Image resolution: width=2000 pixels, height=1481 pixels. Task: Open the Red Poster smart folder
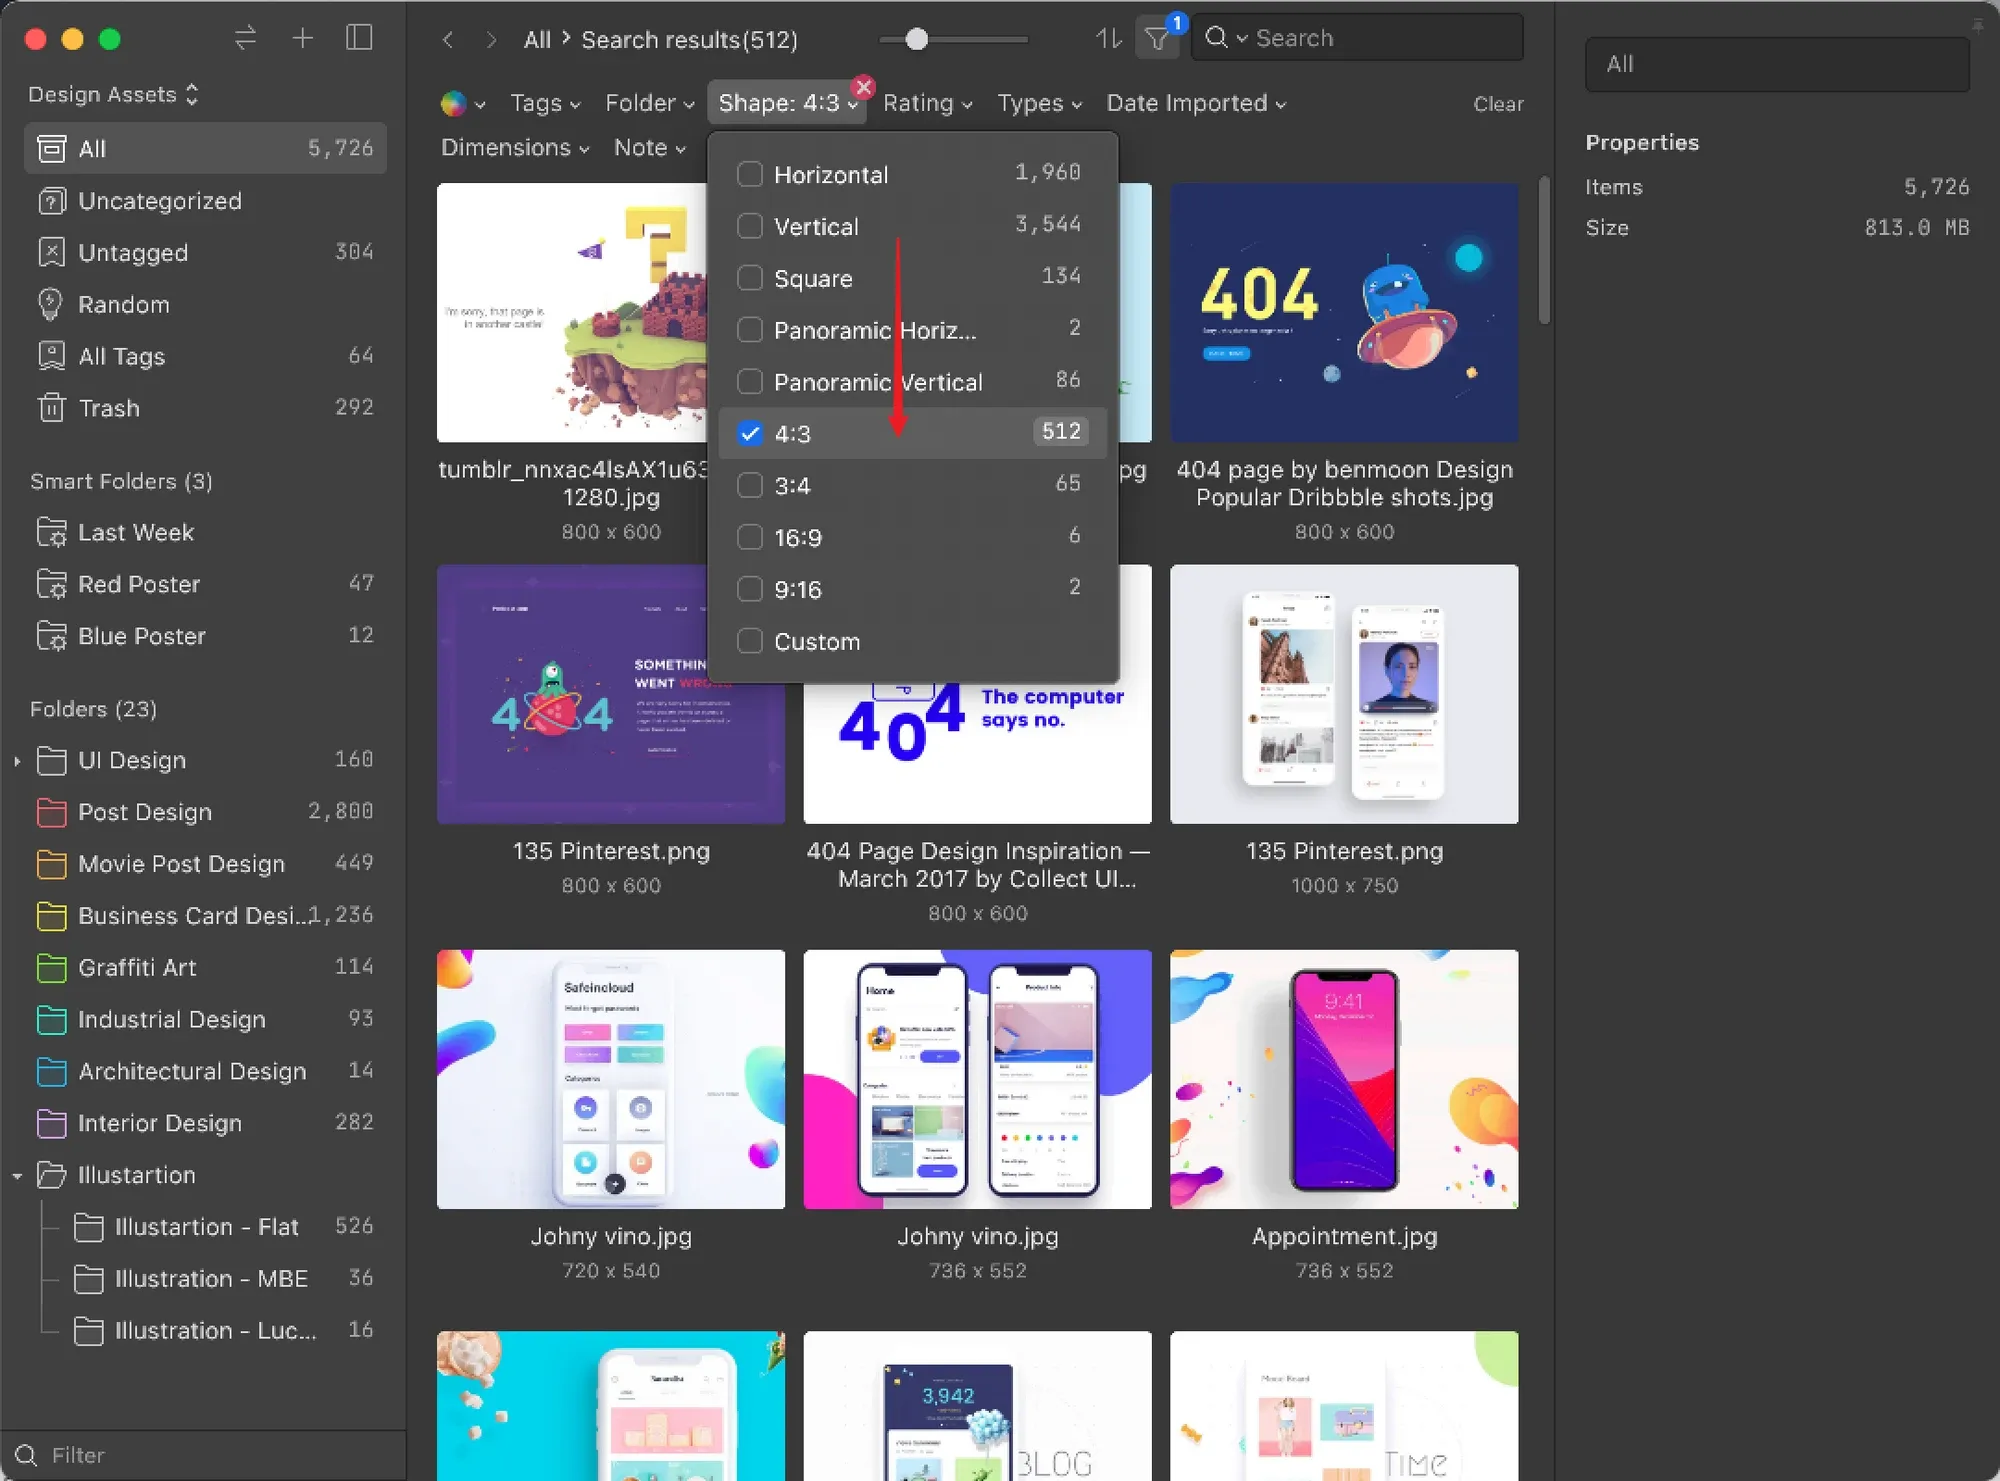[205, 585]
